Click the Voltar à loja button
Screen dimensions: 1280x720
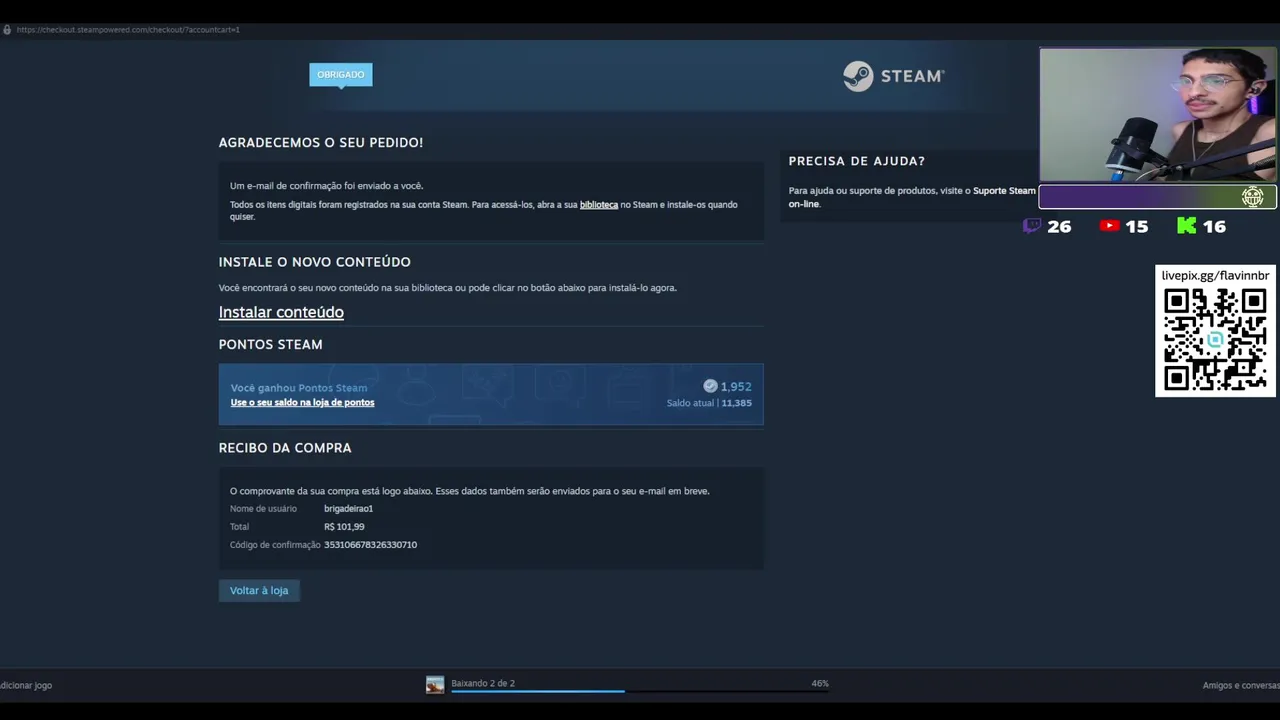click(x=259, y=591)
